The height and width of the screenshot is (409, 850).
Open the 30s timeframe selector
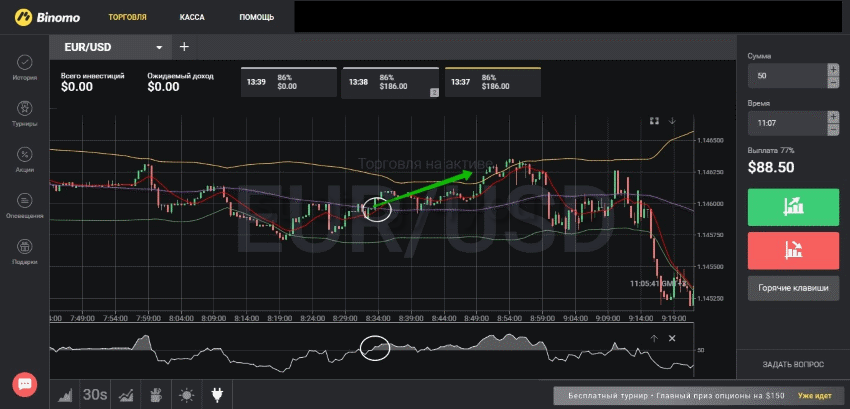point(96,395)
